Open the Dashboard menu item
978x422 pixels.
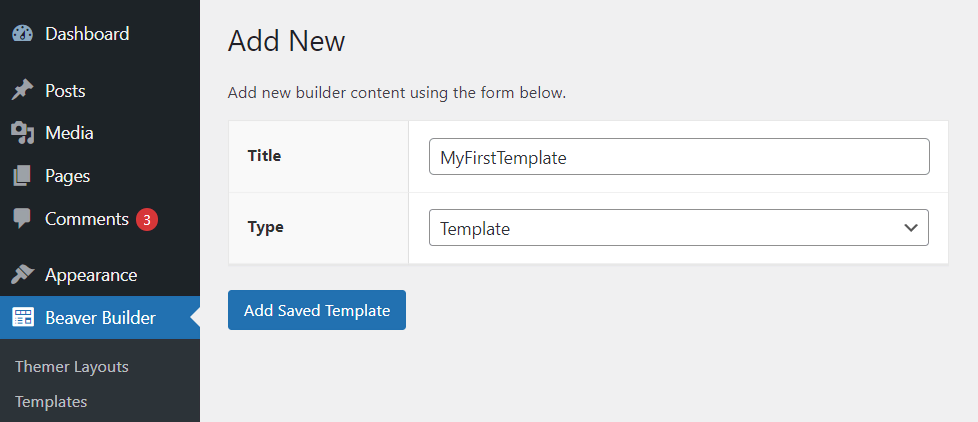[x=87, y=34]
